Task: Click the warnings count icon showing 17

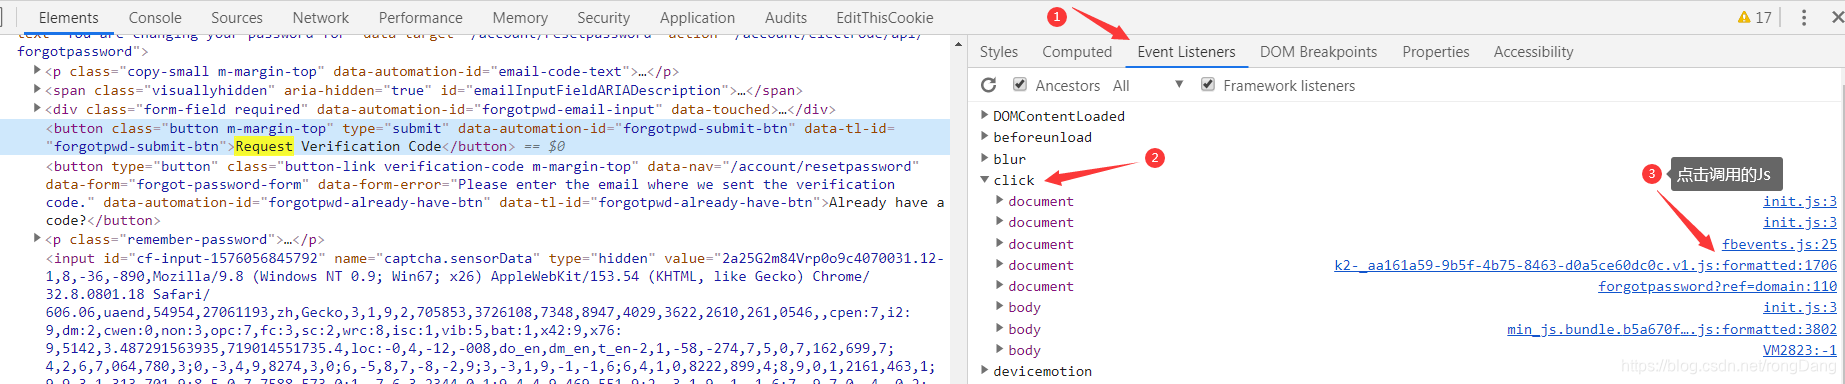Action: tap(1754, 17)
